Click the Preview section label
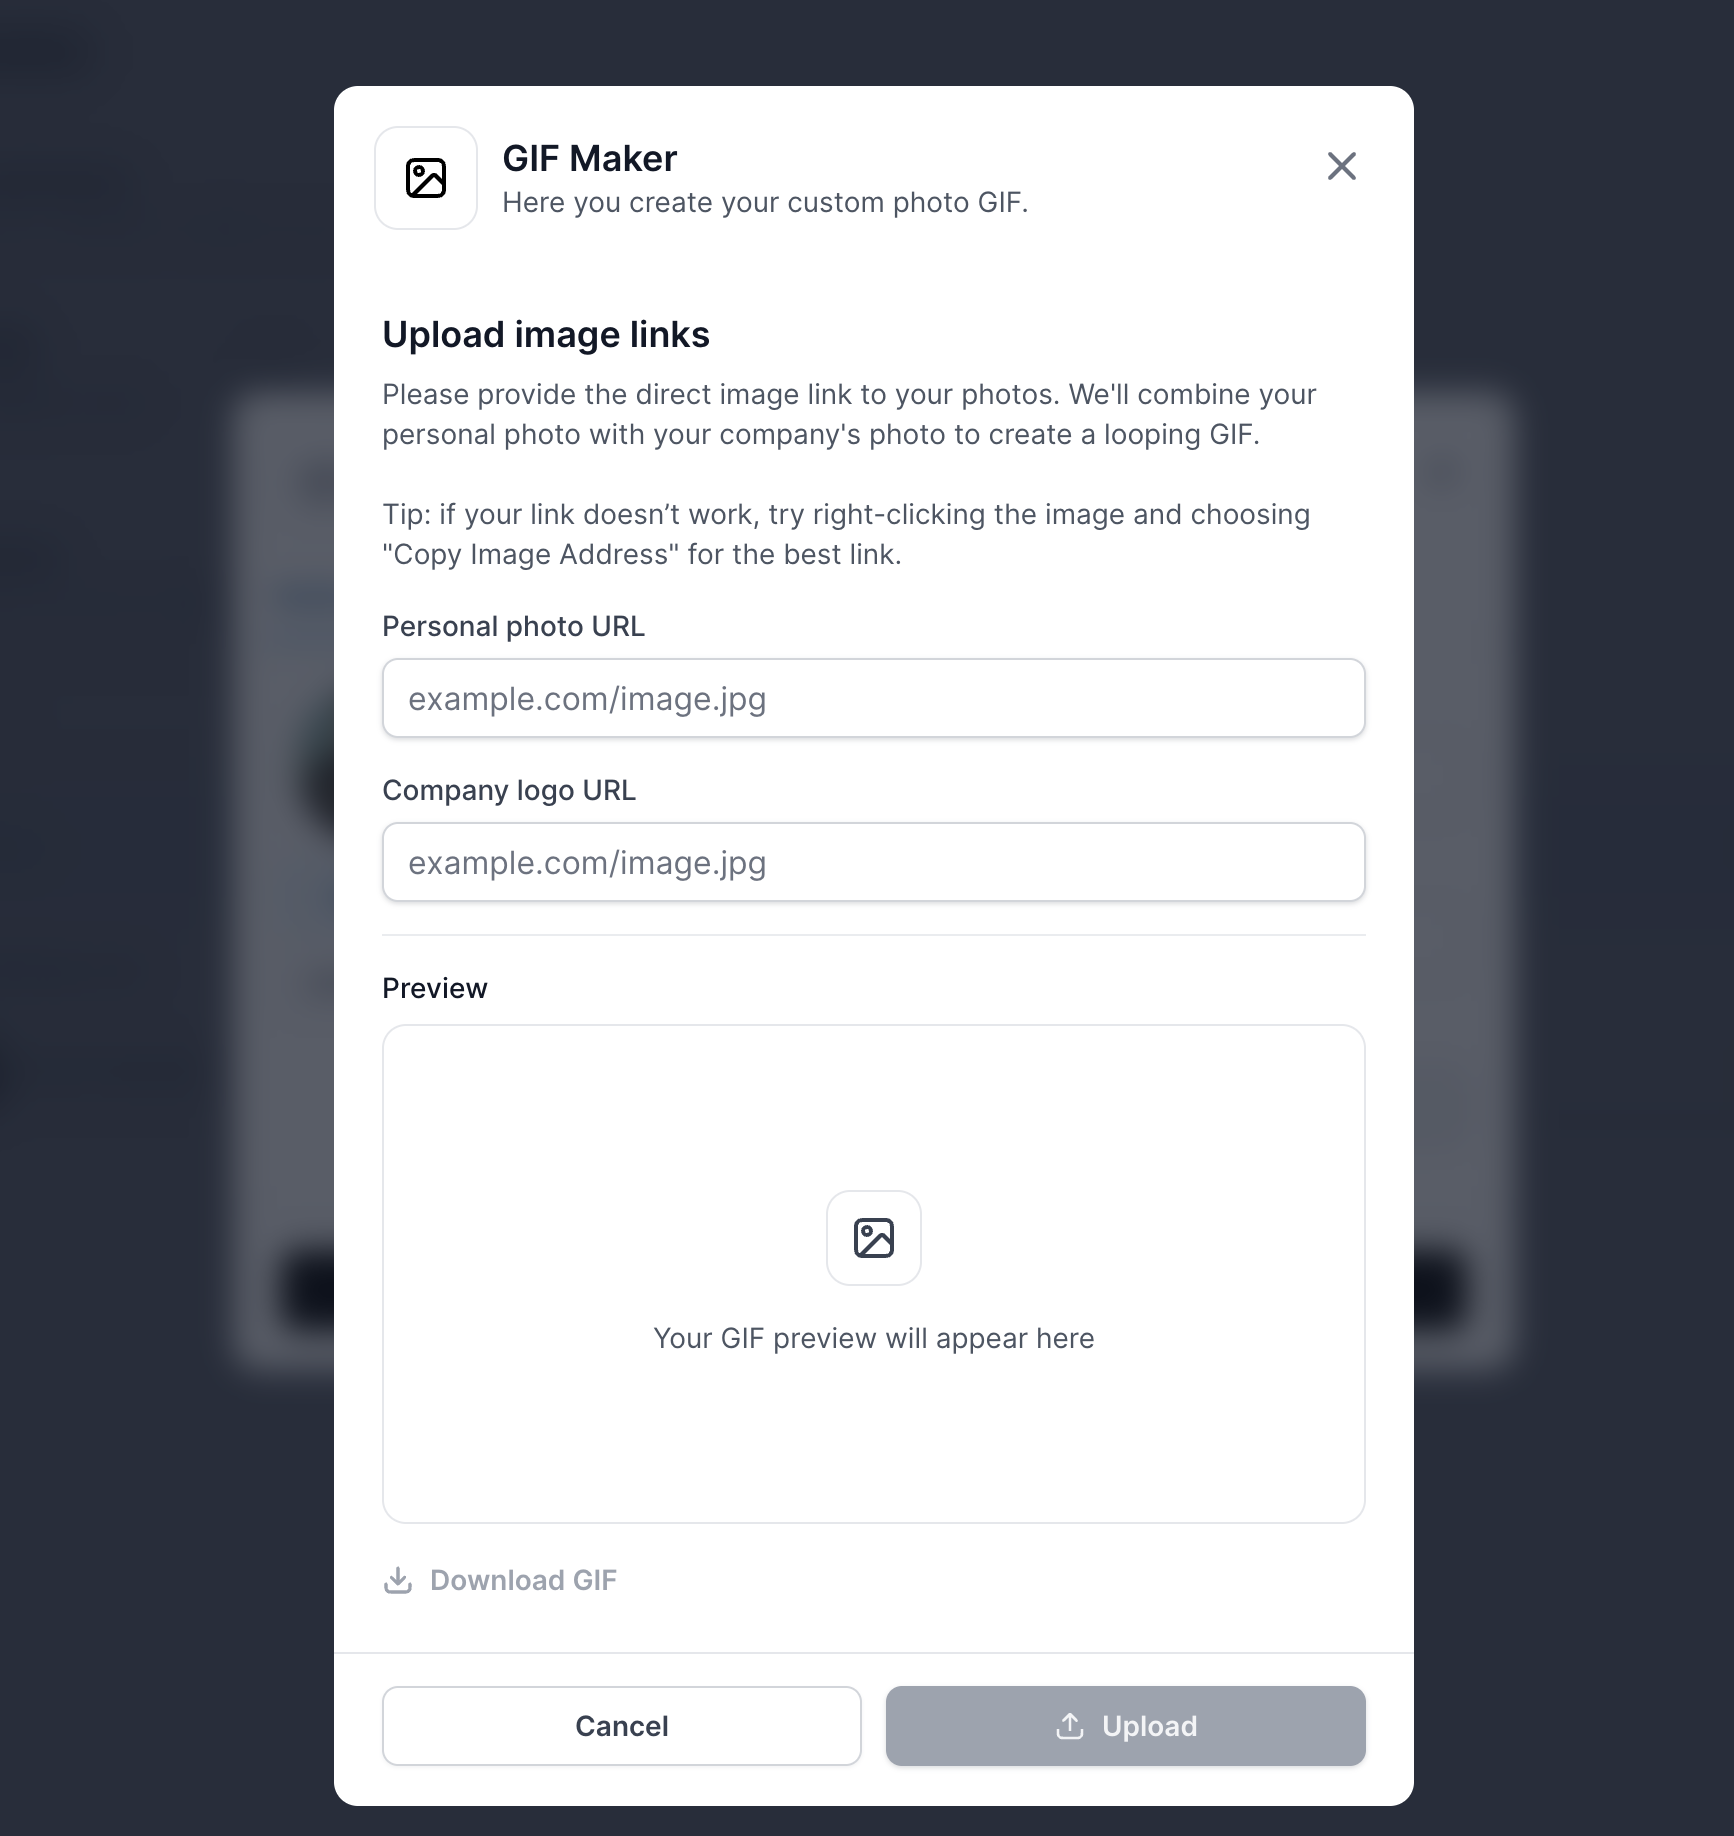The image size is (1734, 1836). coord(435,988)
